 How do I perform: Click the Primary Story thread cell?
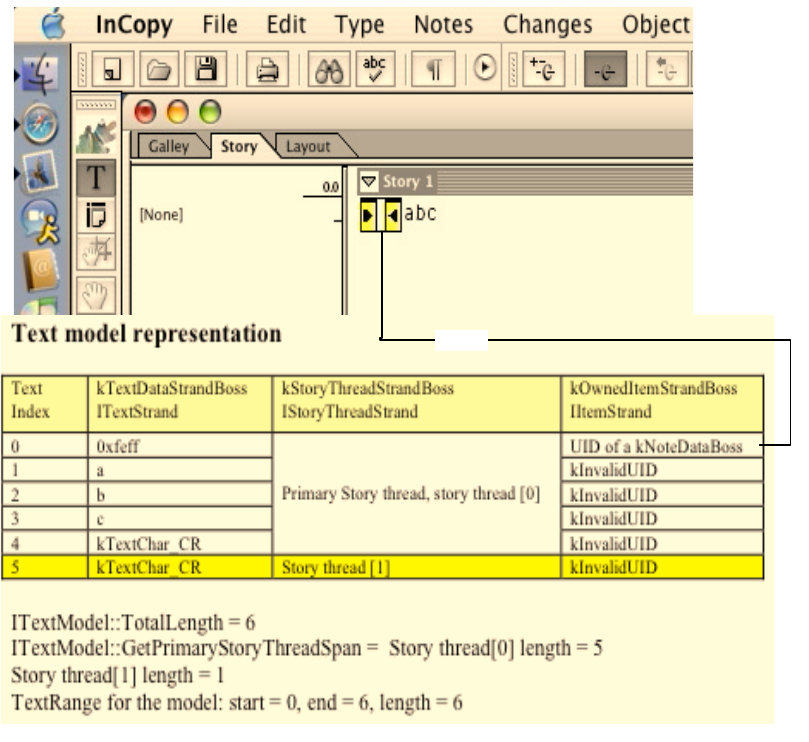416,493
